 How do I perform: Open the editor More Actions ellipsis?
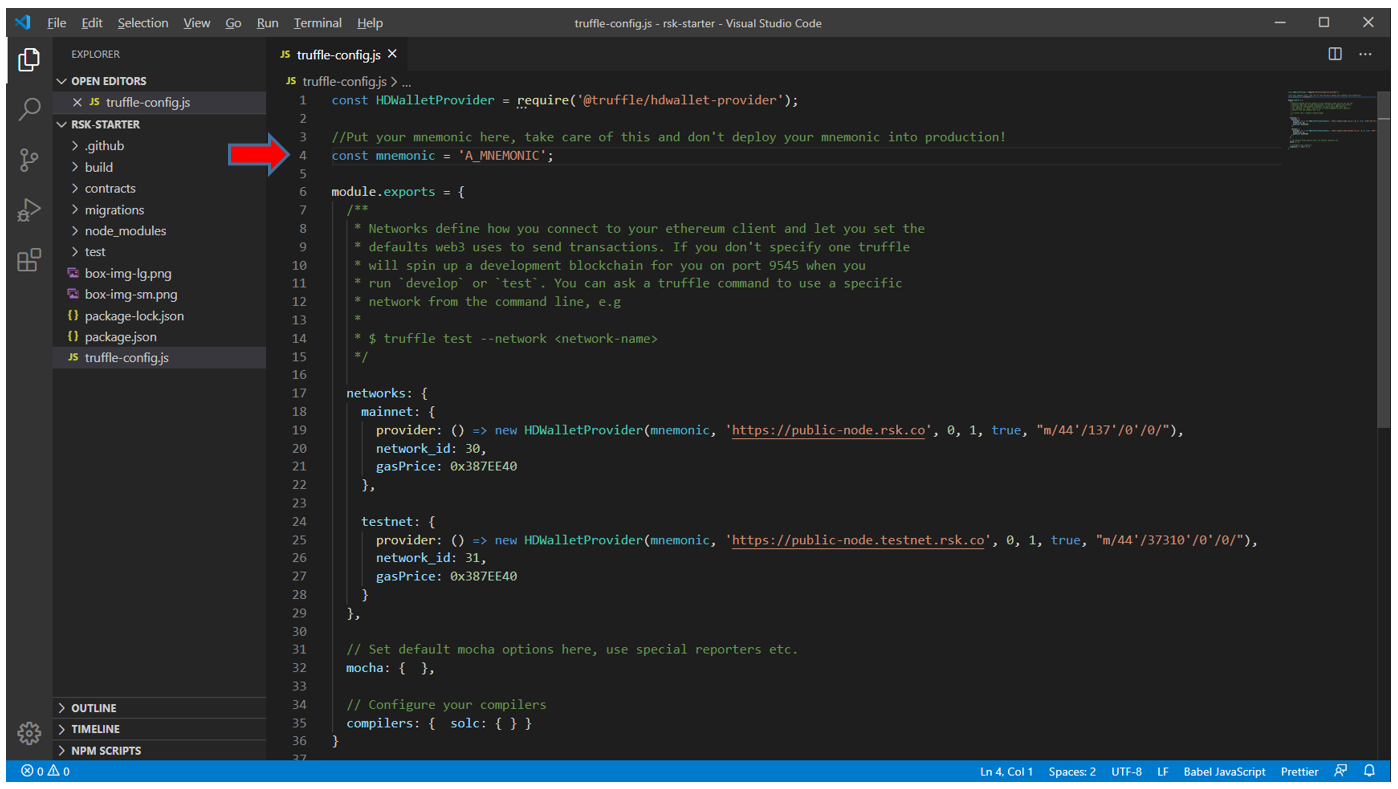click(x=1365, y=54)
